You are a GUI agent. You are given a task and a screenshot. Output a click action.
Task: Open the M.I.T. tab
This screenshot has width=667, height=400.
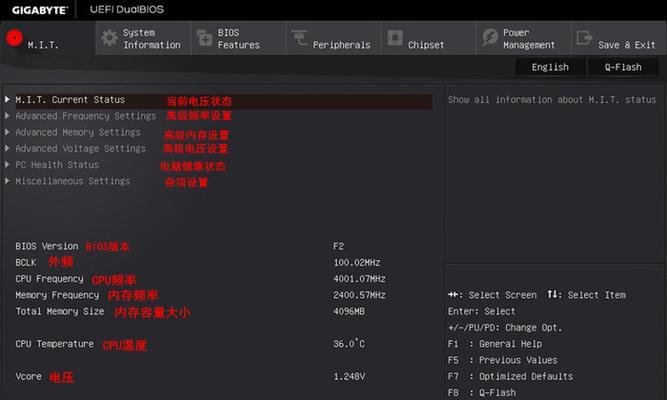tap(48, 38)
